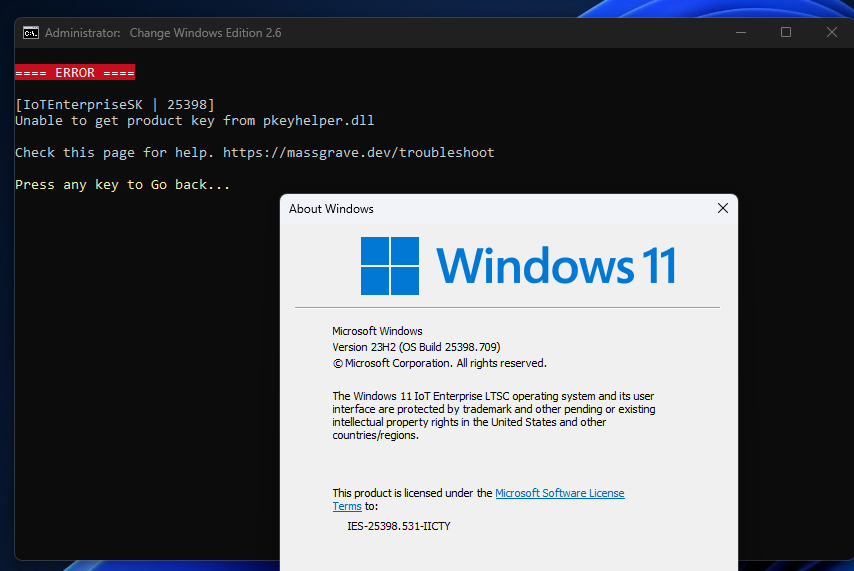Screen dimensions: 854x571
Task: Click 'This product is licensed under the' text
Action: [x=412, y=493]
